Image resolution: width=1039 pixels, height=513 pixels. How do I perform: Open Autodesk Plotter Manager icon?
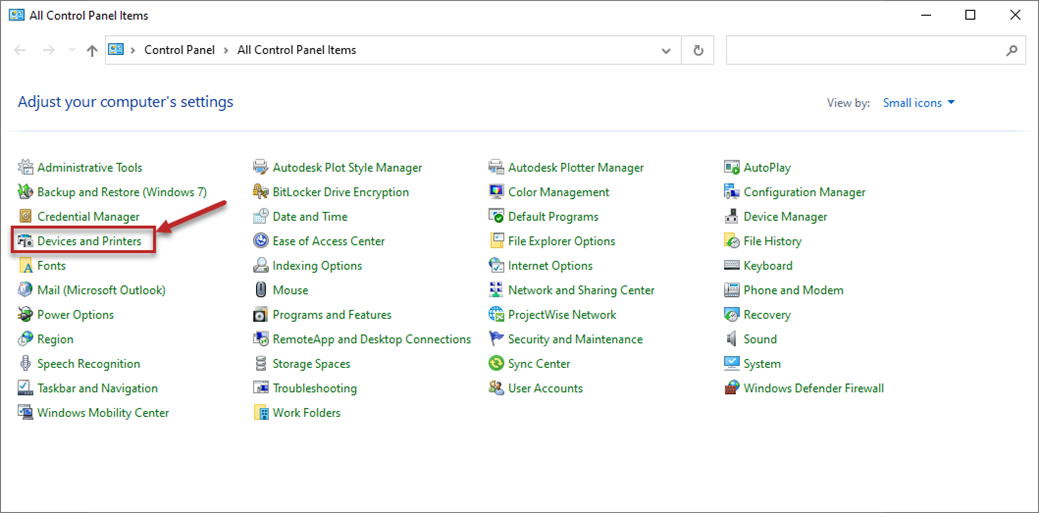tap(496, 168)
